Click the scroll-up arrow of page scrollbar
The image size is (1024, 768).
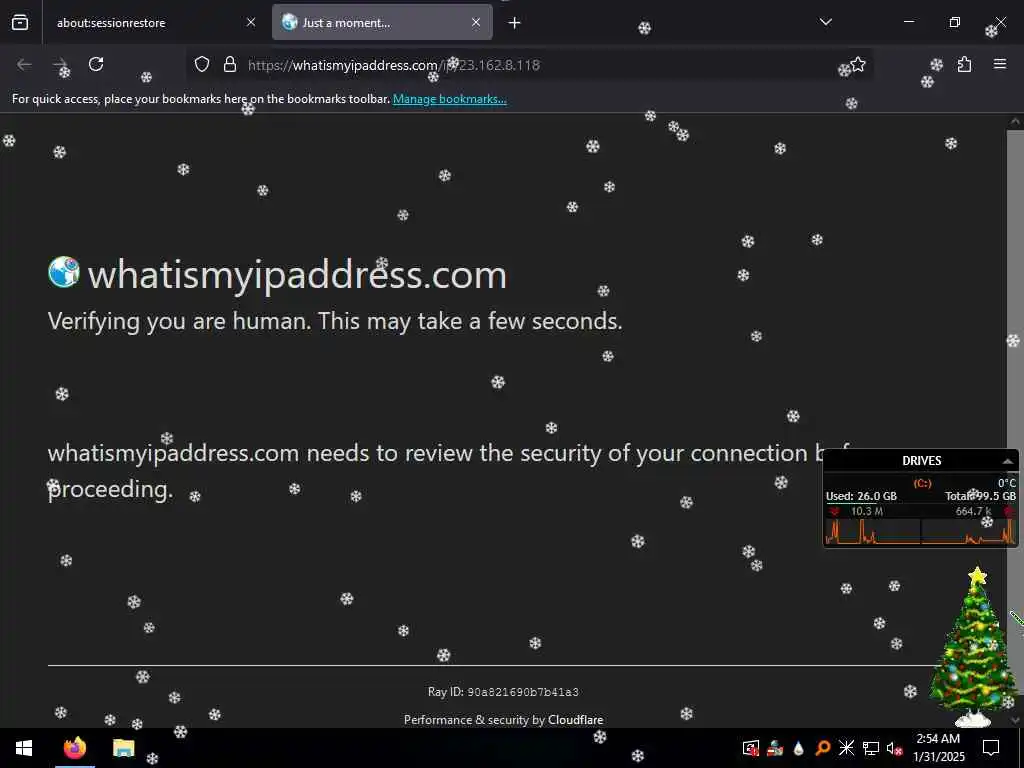1015,121
